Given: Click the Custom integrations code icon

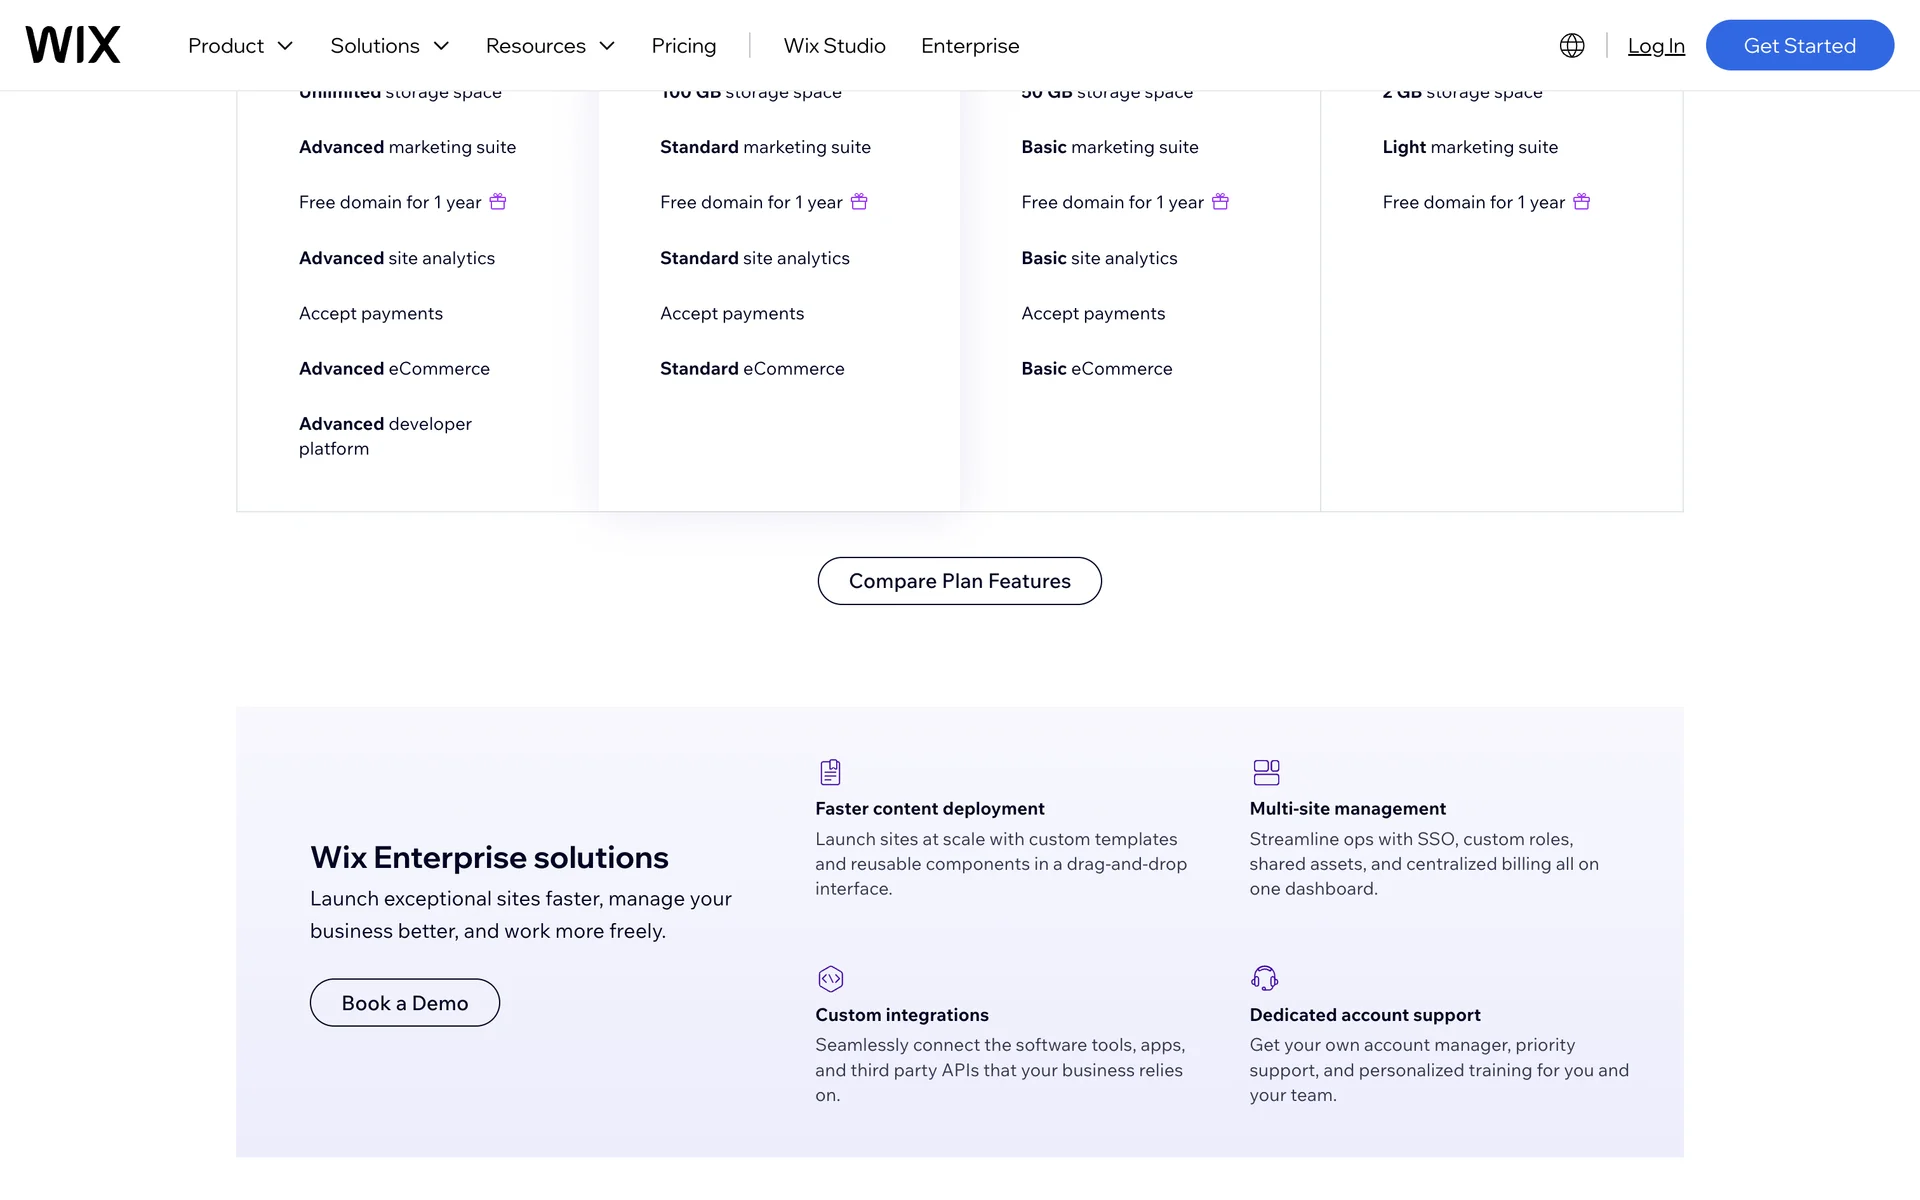Looking at the screenshot, I should pyautogui.click(x=830, y=978).
